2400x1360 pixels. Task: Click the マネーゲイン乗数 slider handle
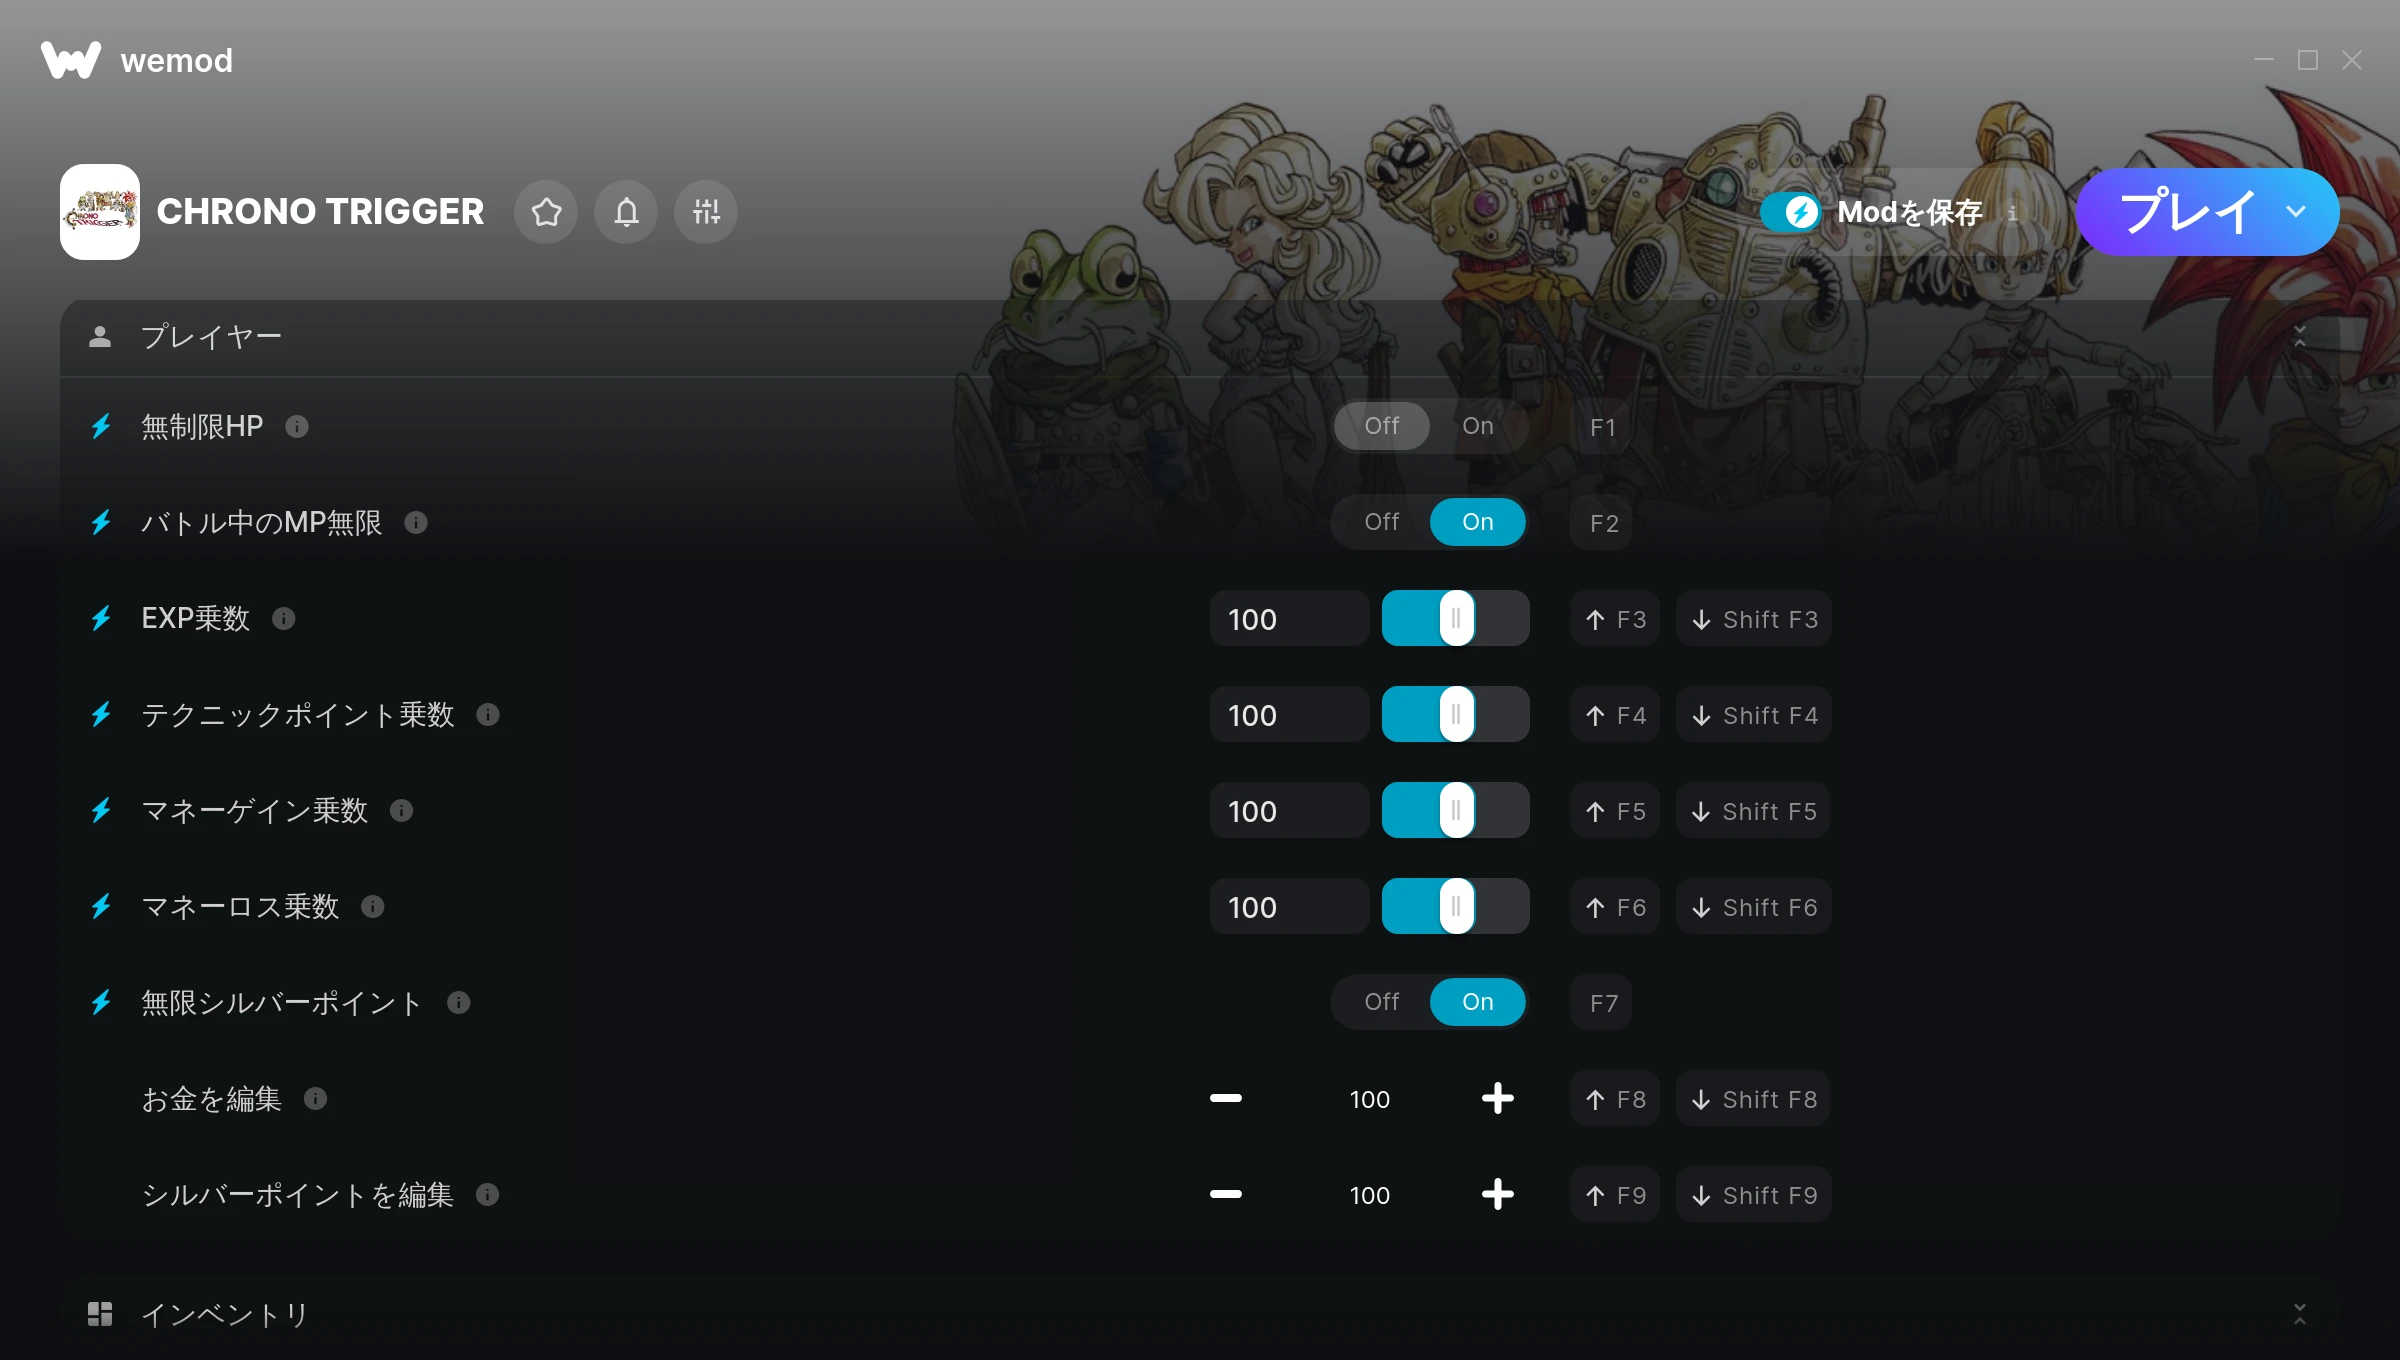[1456, 811]
